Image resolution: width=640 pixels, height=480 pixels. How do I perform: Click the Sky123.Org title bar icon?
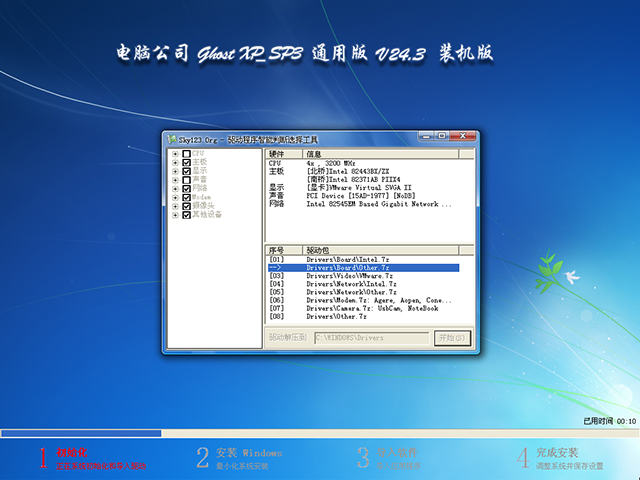[x=171, y=138]
